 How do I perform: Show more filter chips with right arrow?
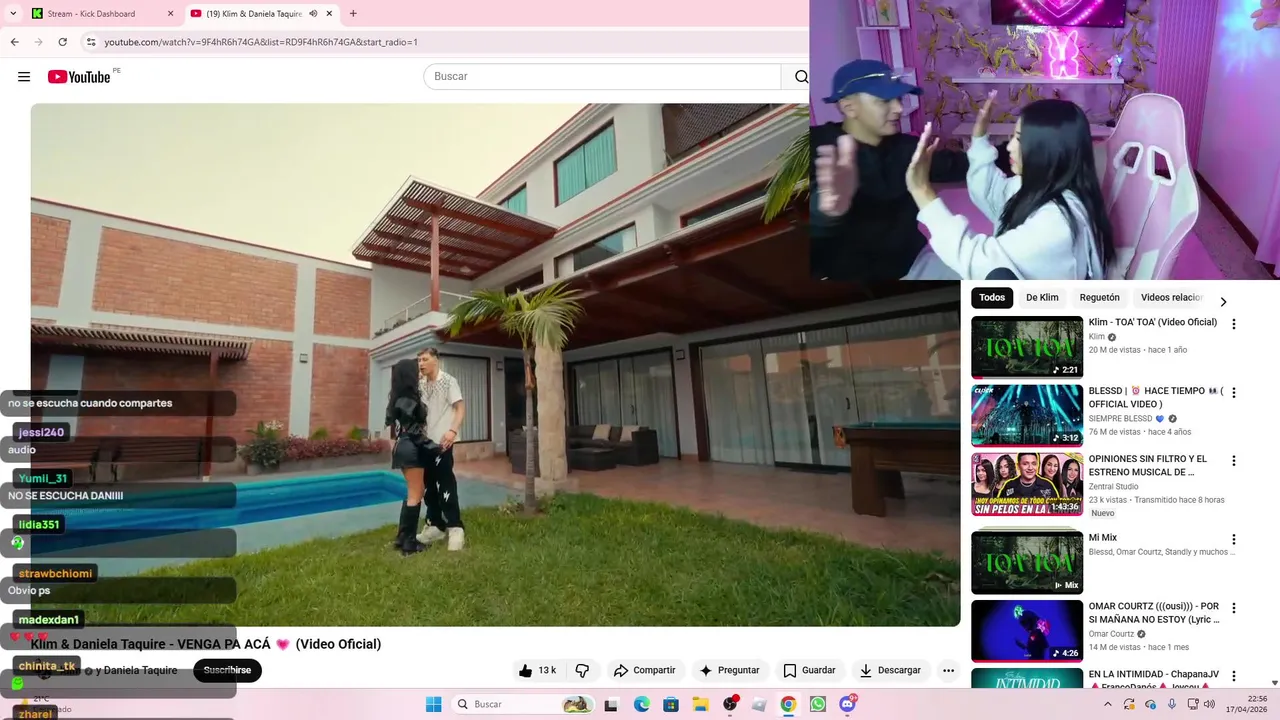pyautogui.click(x=1222, y=302)
